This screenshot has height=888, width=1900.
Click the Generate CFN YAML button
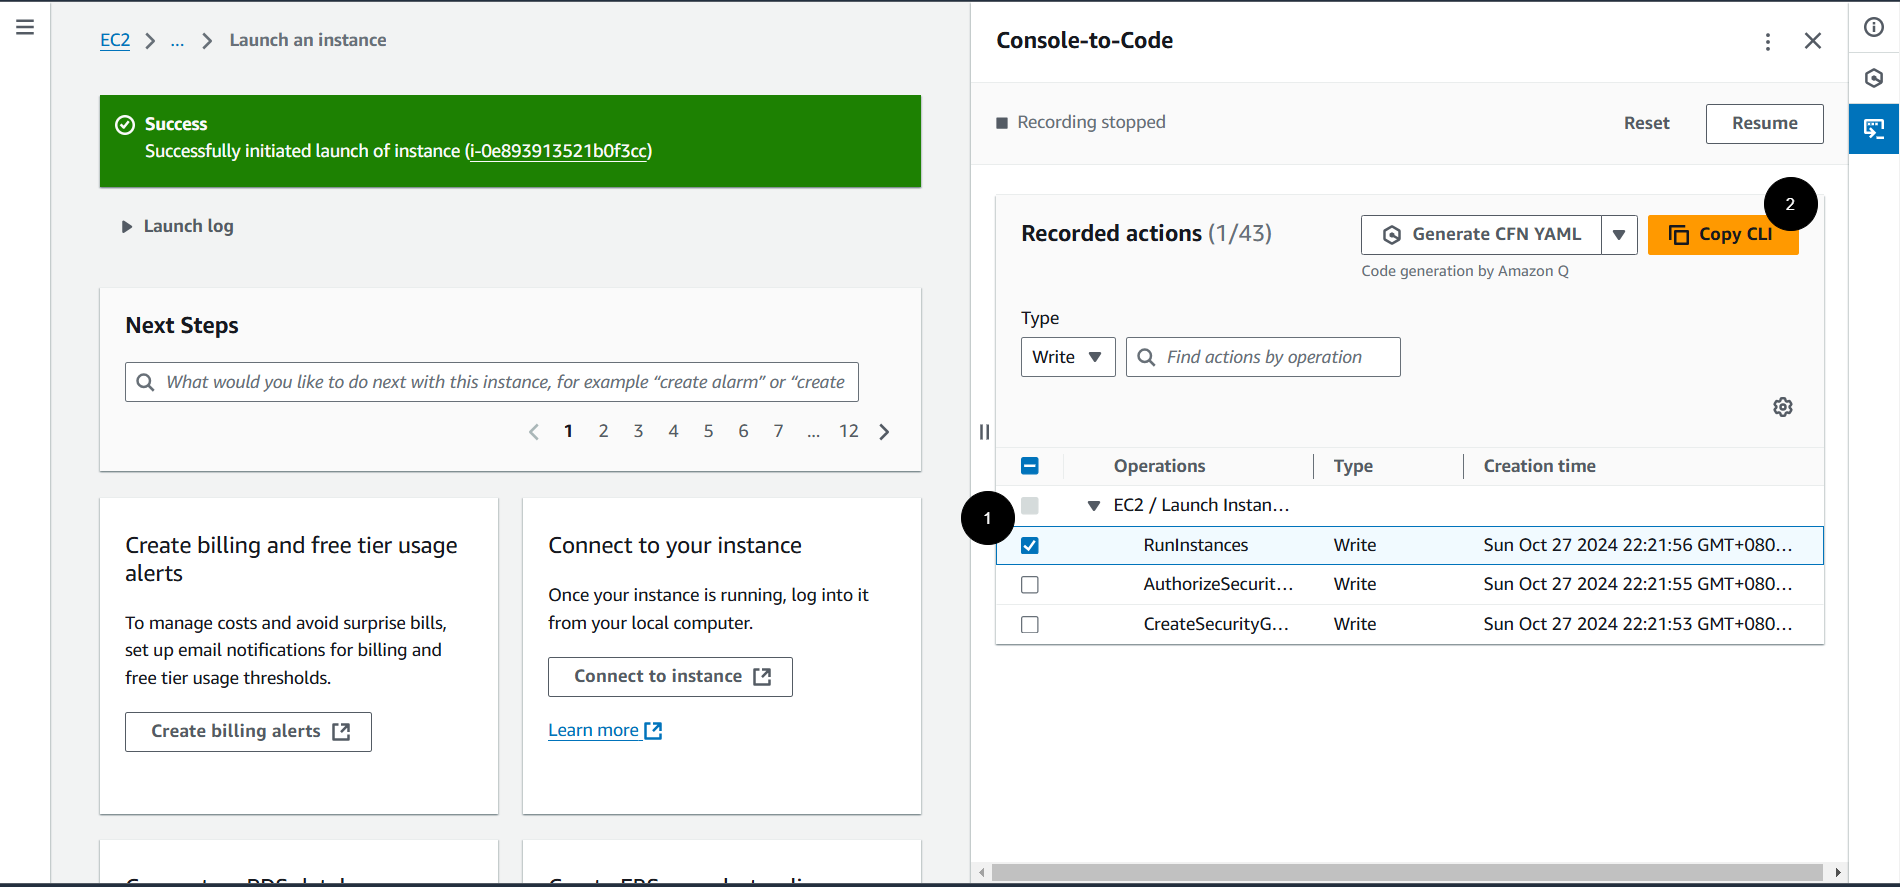click(1481, 235)
